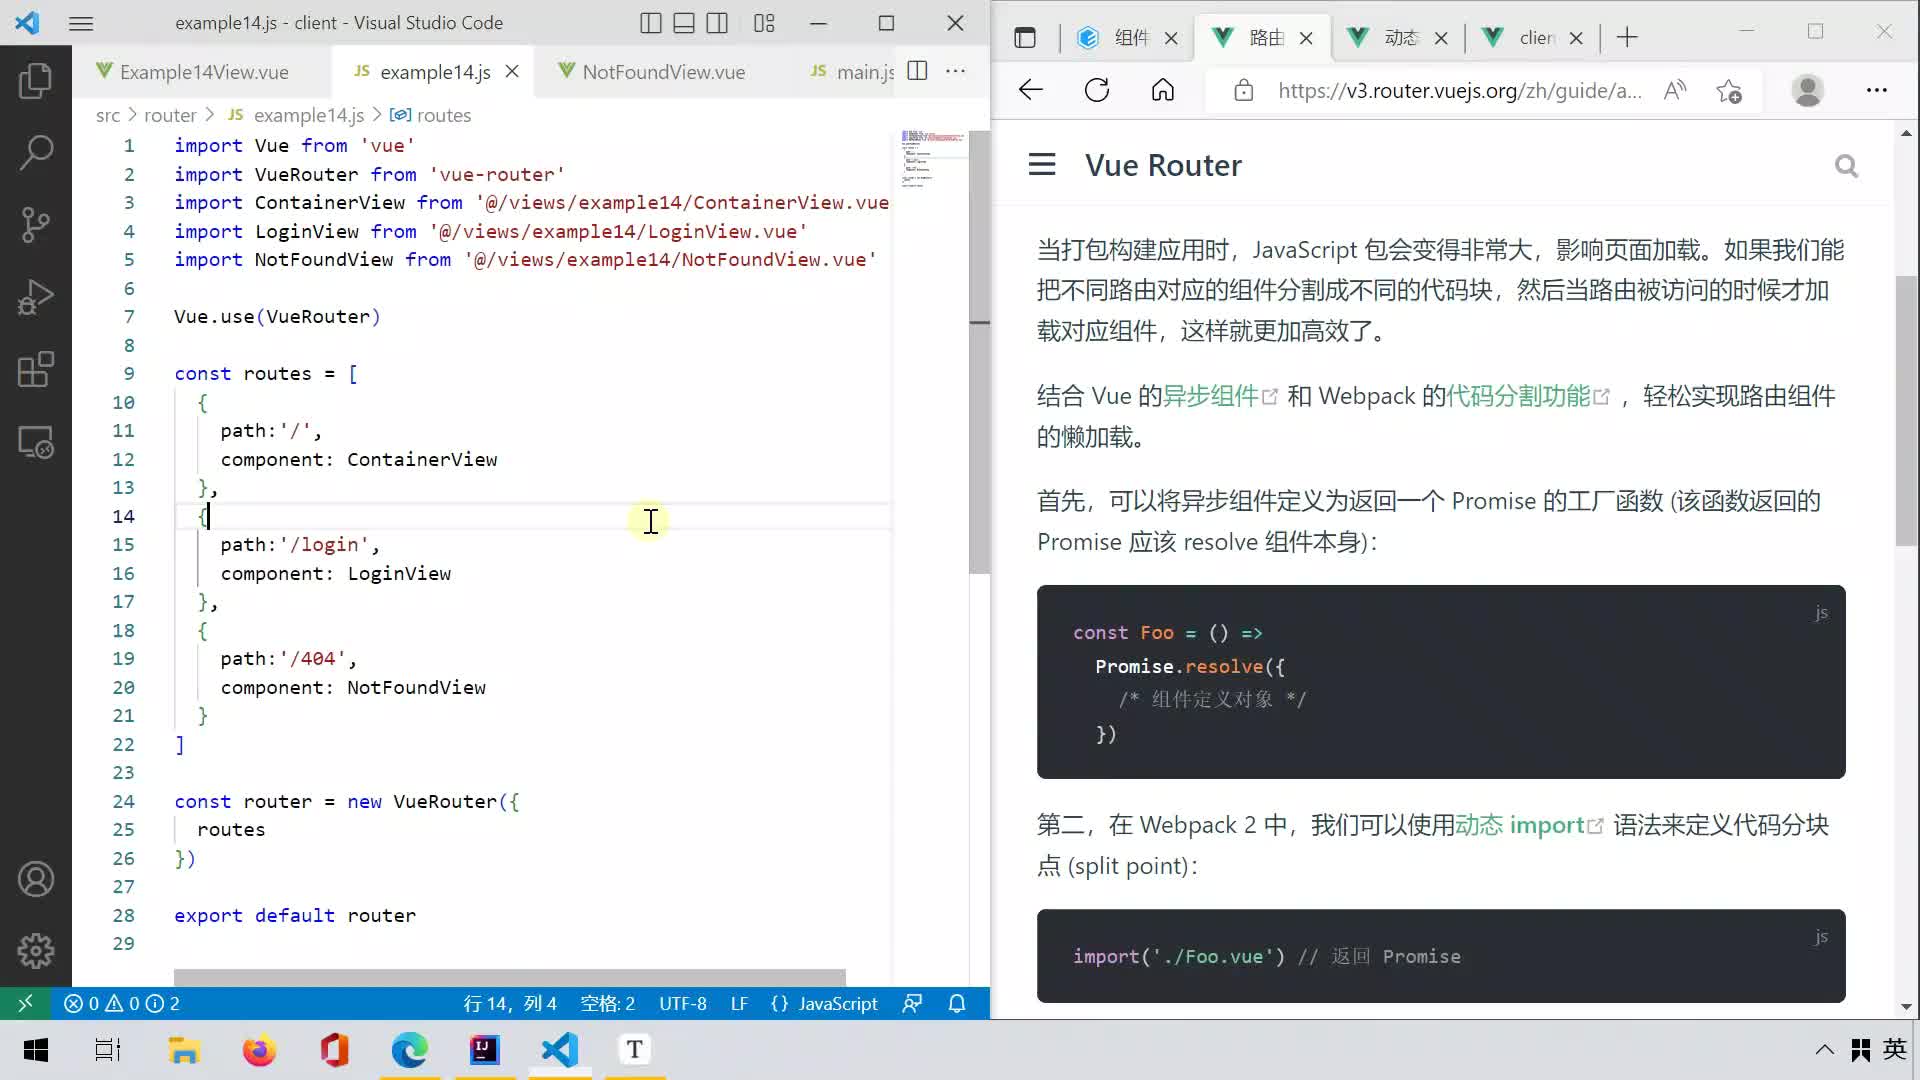
Task: Open the browser profile avatar
Action: [1807, 90]
